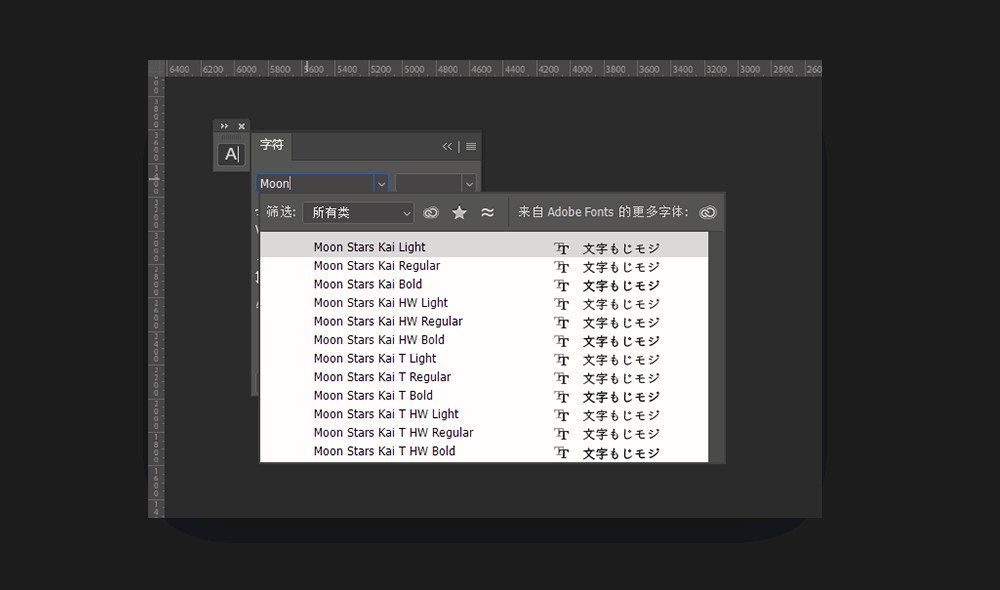Select Moon Stars Kai T Light

484,358
